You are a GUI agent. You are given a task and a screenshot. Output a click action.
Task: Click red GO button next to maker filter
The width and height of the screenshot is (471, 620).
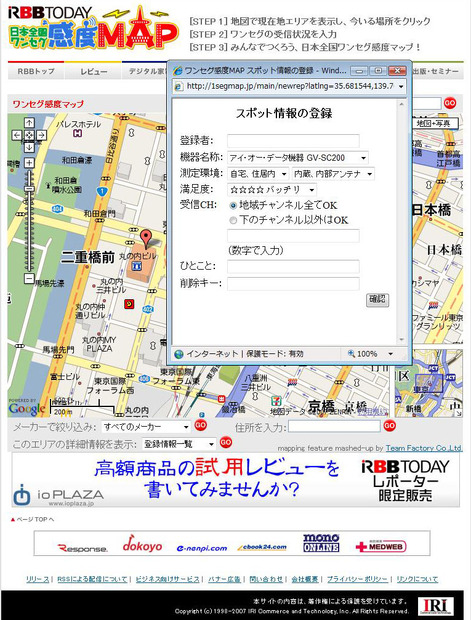tap(201, 425)
